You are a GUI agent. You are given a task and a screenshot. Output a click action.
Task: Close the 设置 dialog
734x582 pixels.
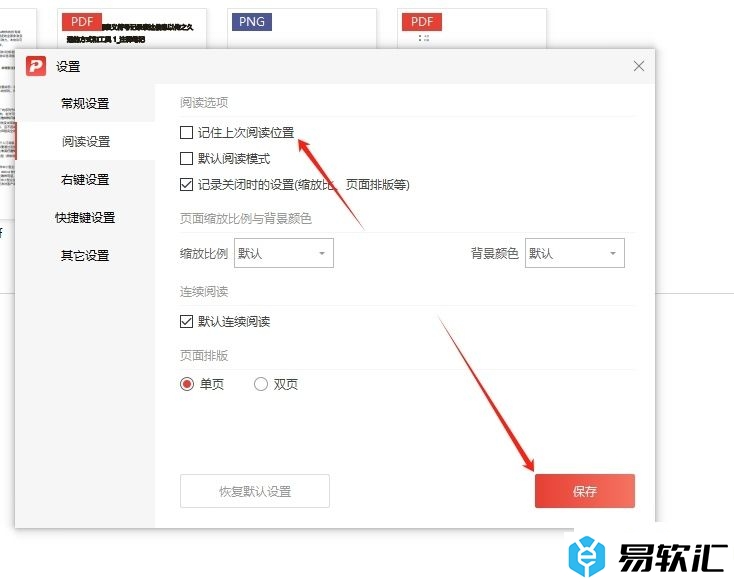pyautogui.click(x=639, y=66)
